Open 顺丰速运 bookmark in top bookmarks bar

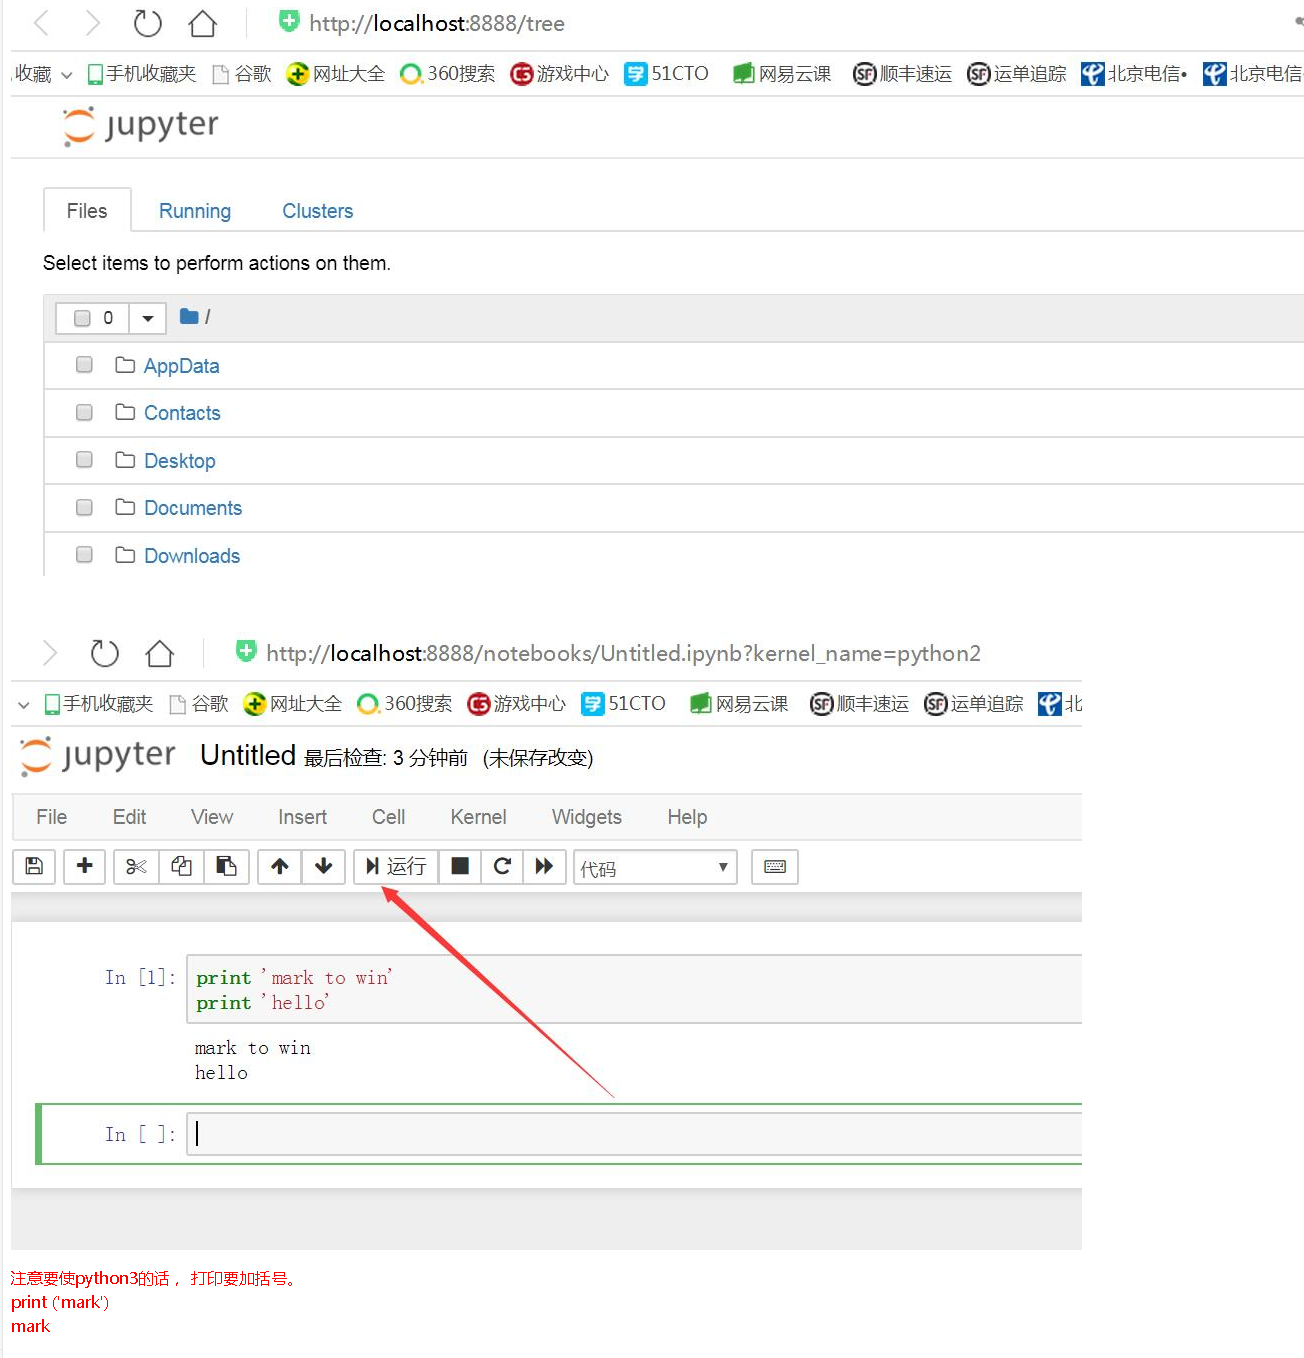coord(902,74)
